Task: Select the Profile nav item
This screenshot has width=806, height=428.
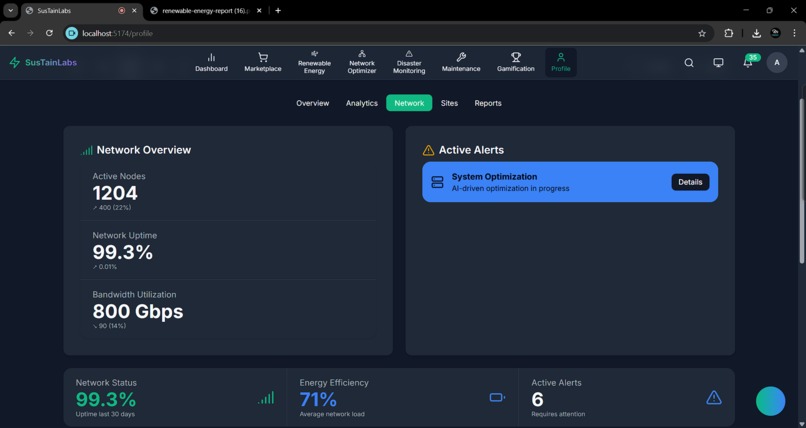Action: 561,62
